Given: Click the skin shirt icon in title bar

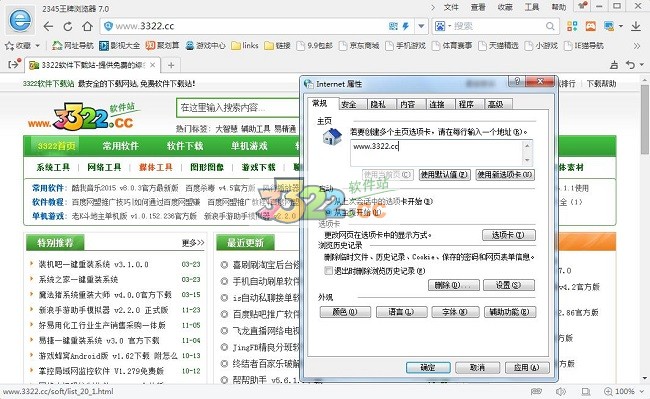Looking at the screenshot, I should pos(582,6).
